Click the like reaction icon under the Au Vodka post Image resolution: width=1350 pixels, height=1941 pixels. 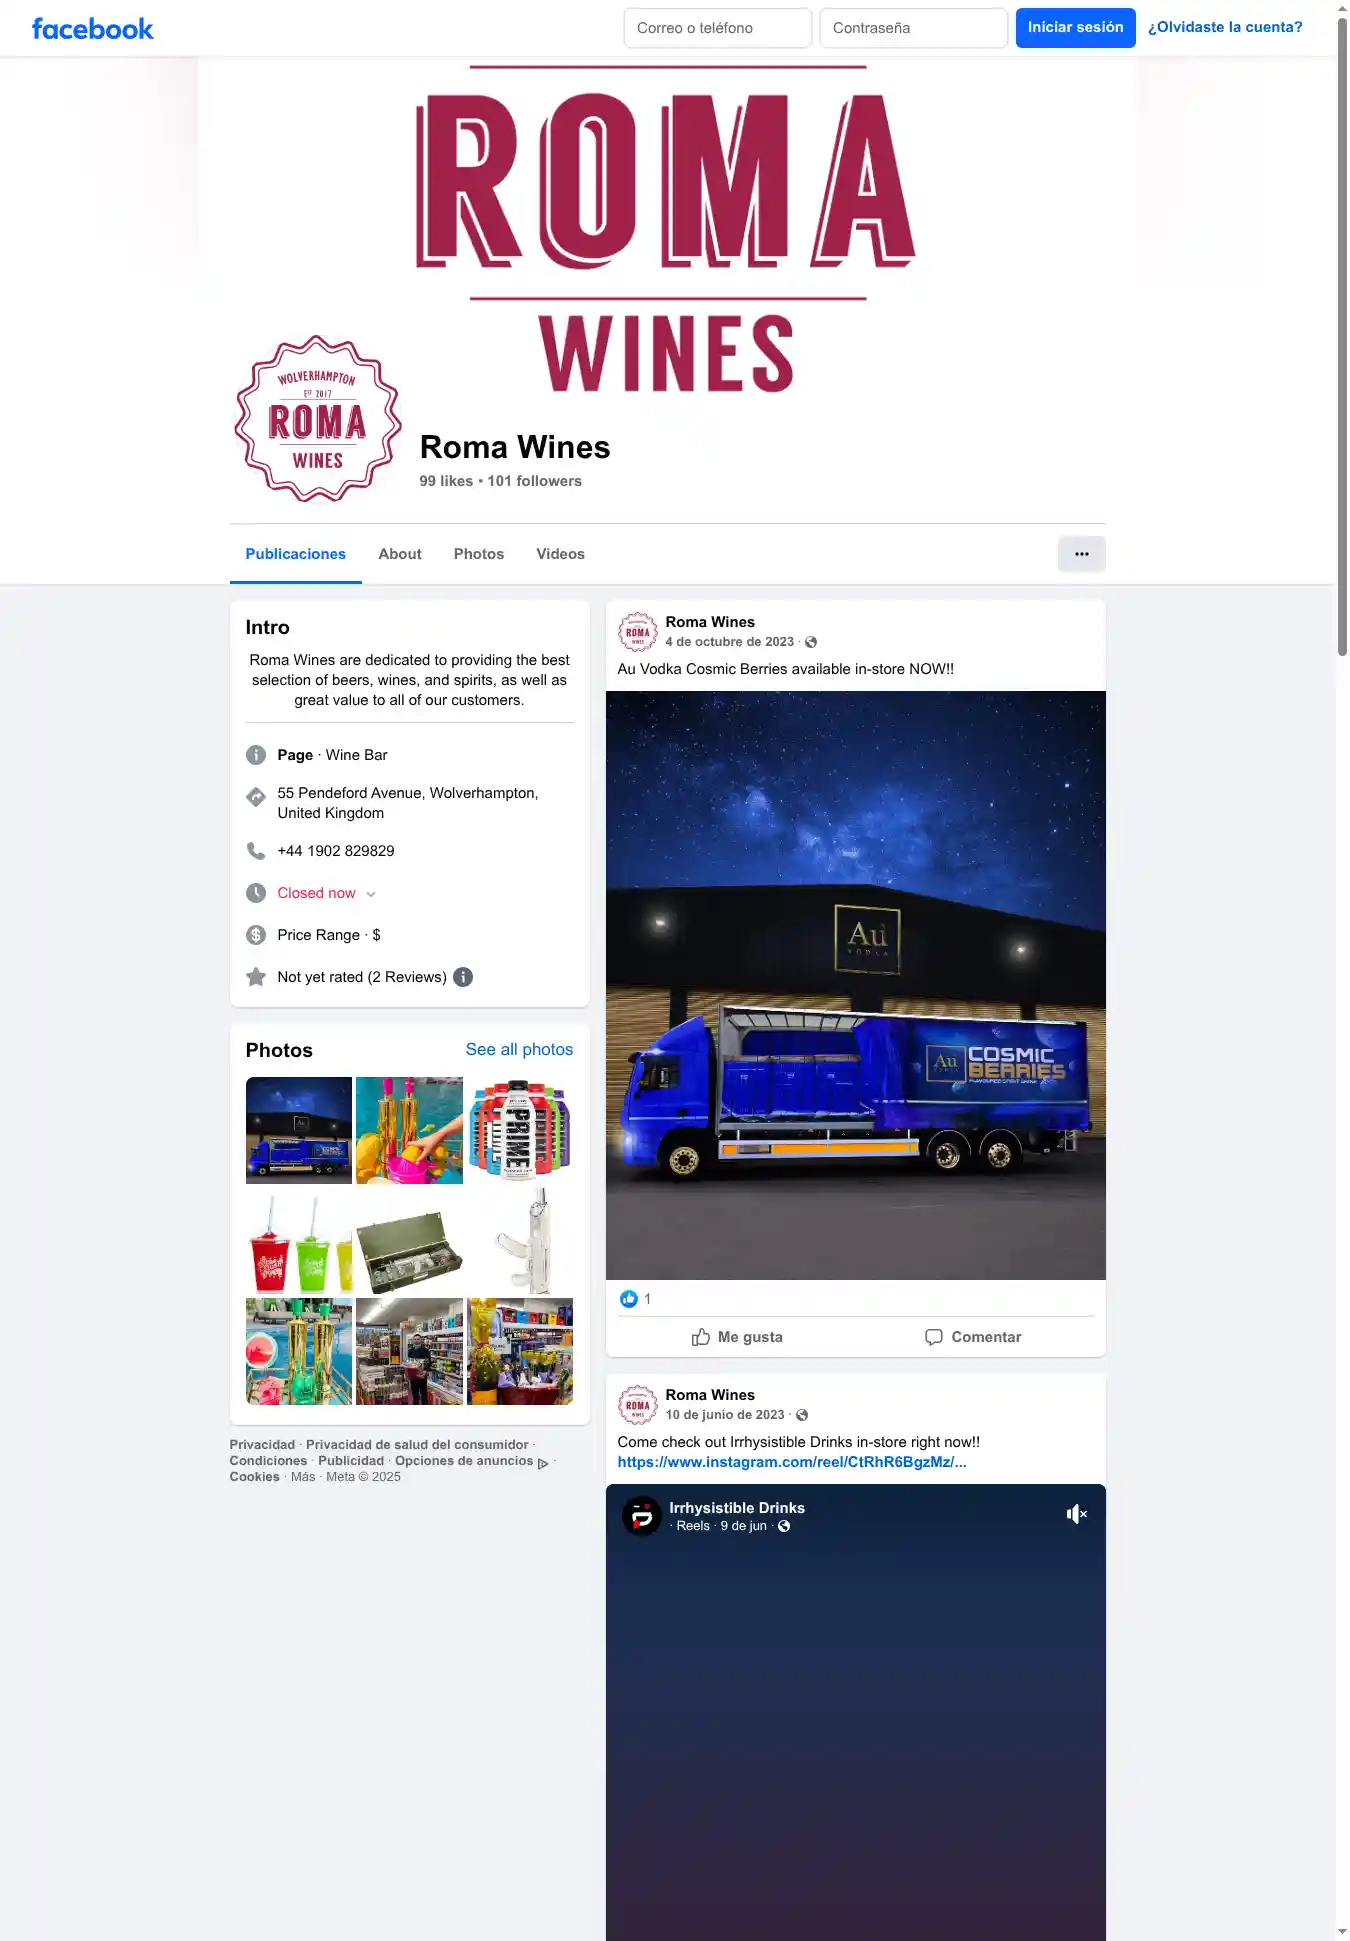pos(628,1298)
